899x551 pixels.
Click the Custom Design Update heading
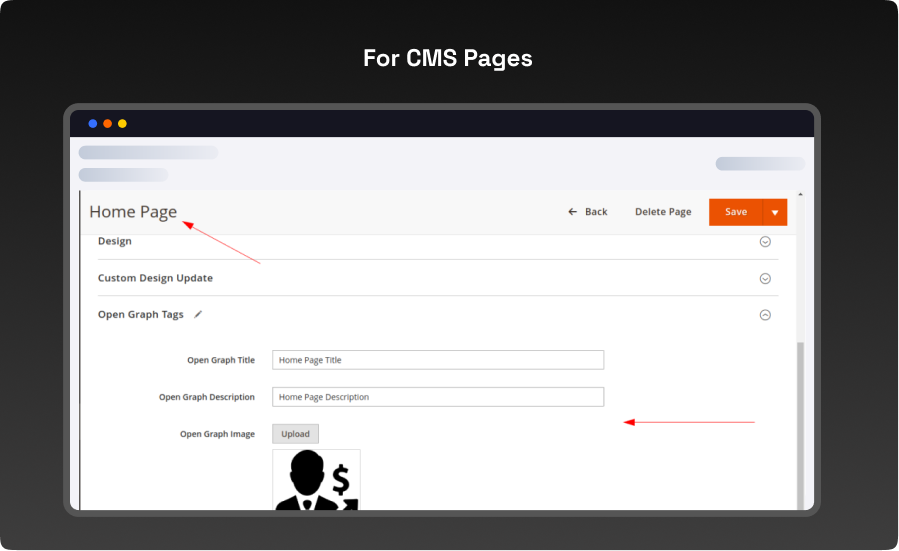click(x=155, y=278)
